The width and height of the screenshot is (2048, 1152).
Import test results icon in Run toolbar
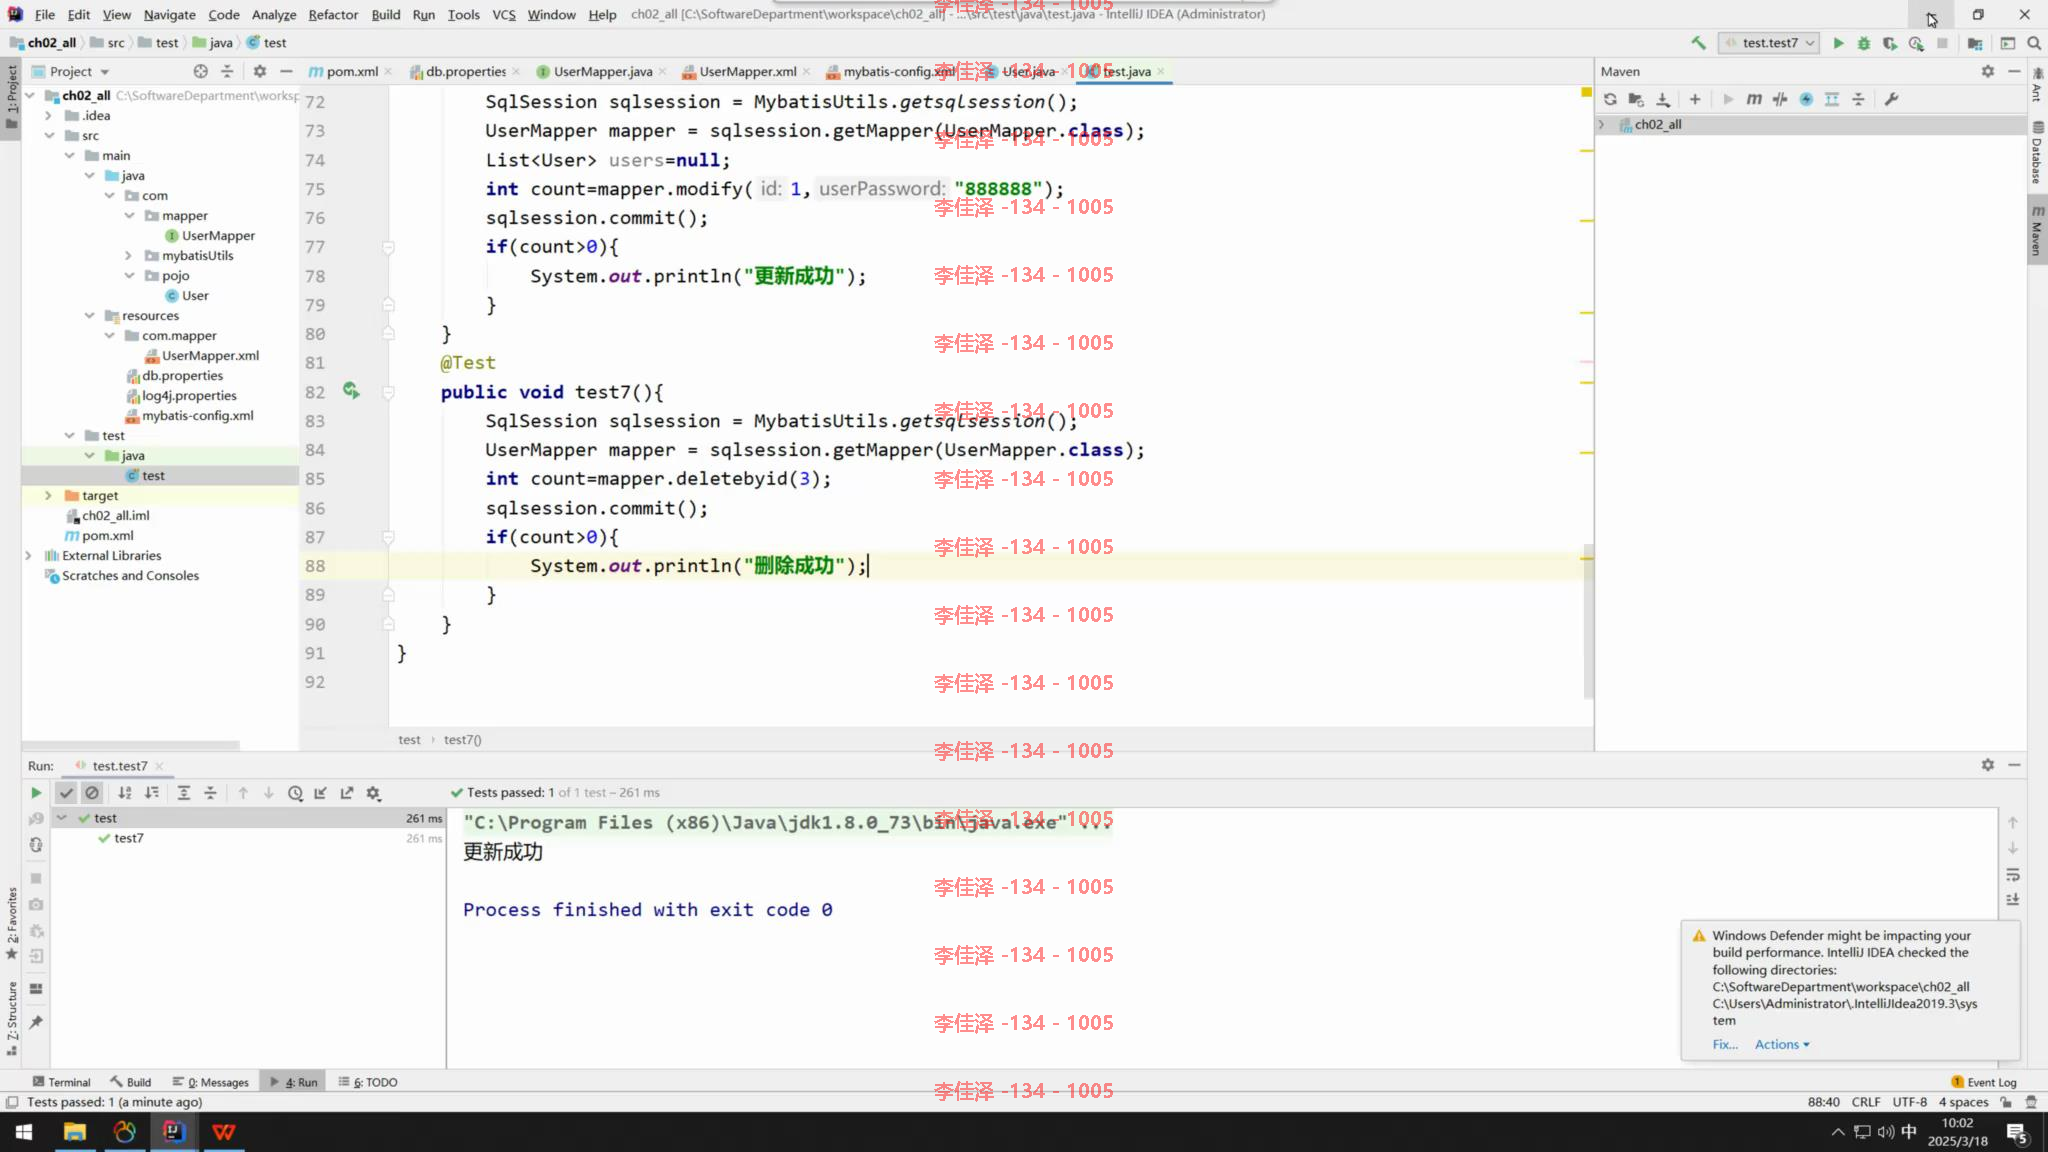pos(321,793)
